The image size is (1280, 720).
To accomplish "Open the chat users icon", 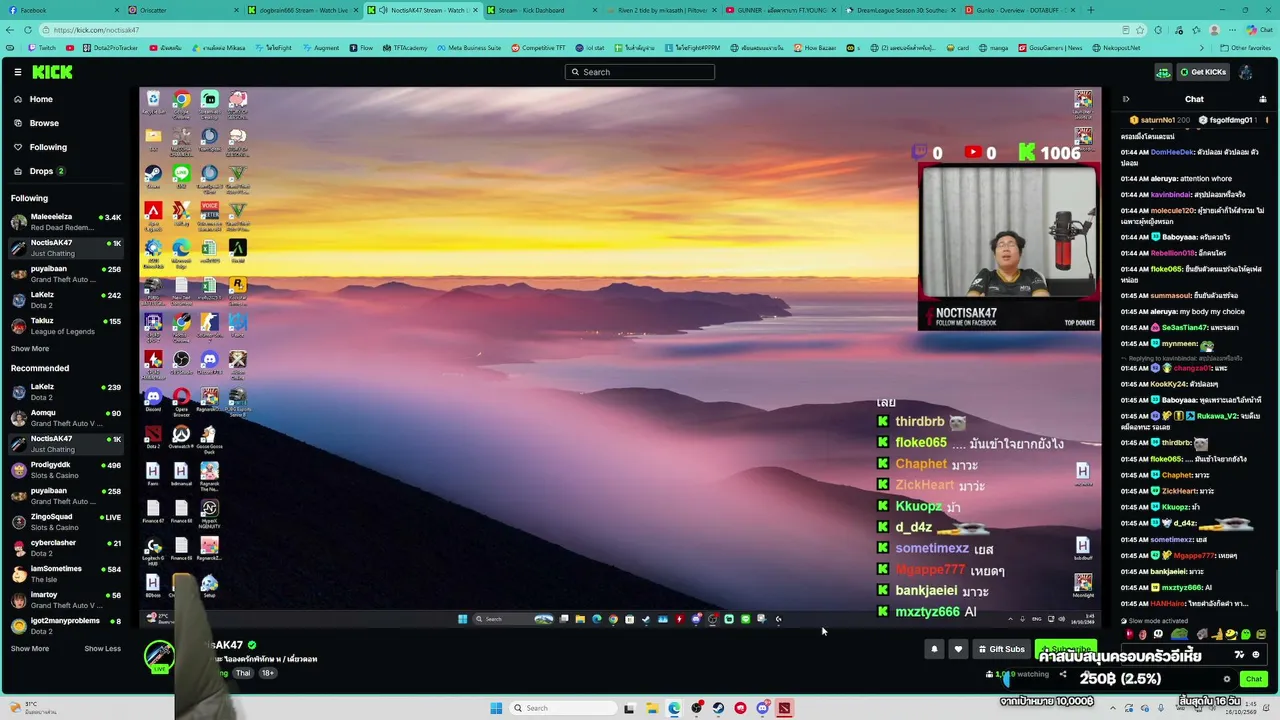I will pyautogui.click(x=1263, y=99).
